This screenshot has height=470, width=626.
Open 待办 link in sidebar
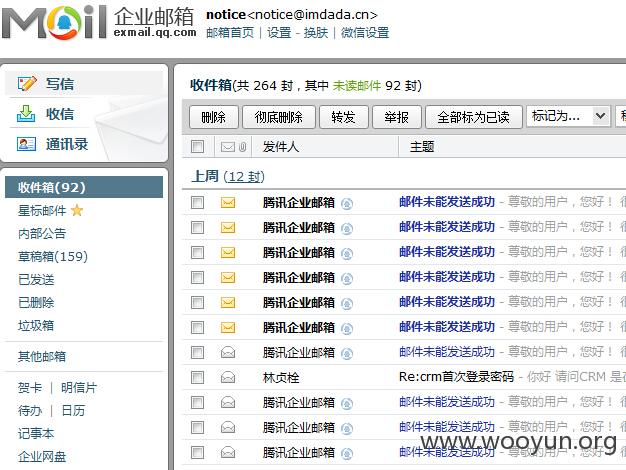(30, 411)
